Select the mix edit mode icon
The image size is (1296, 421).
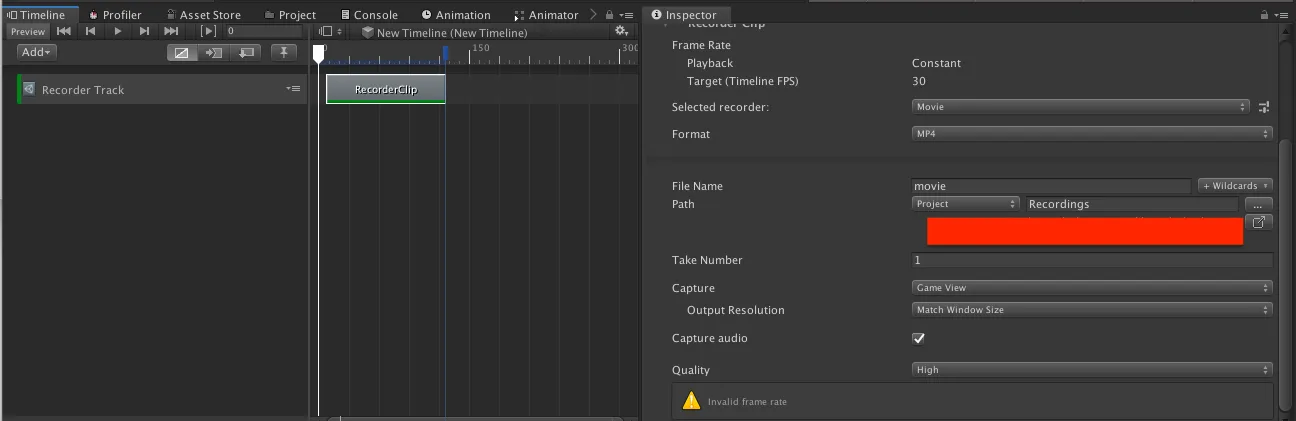181,52
